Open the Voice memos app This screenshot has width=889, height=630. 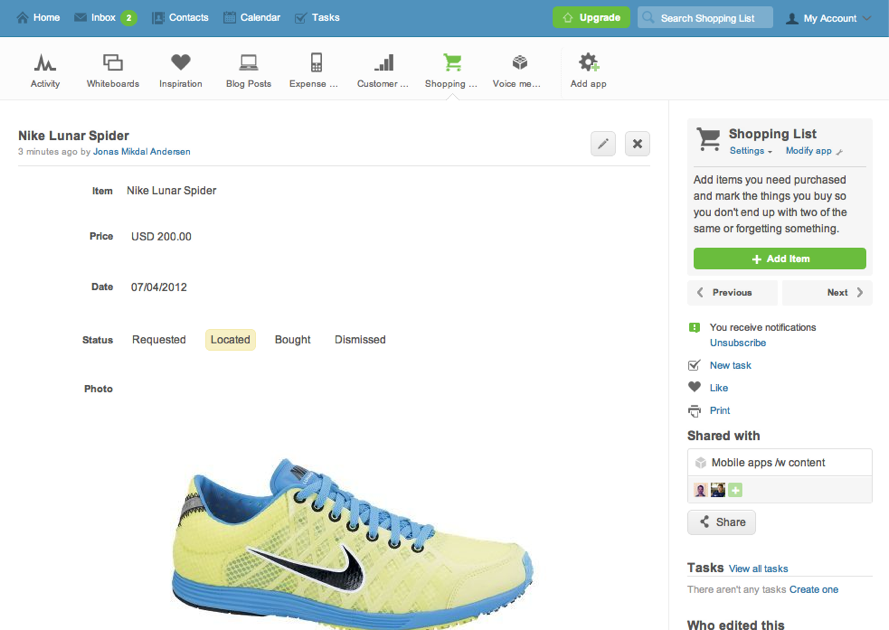pyautogui.click(x=517, y=70)
